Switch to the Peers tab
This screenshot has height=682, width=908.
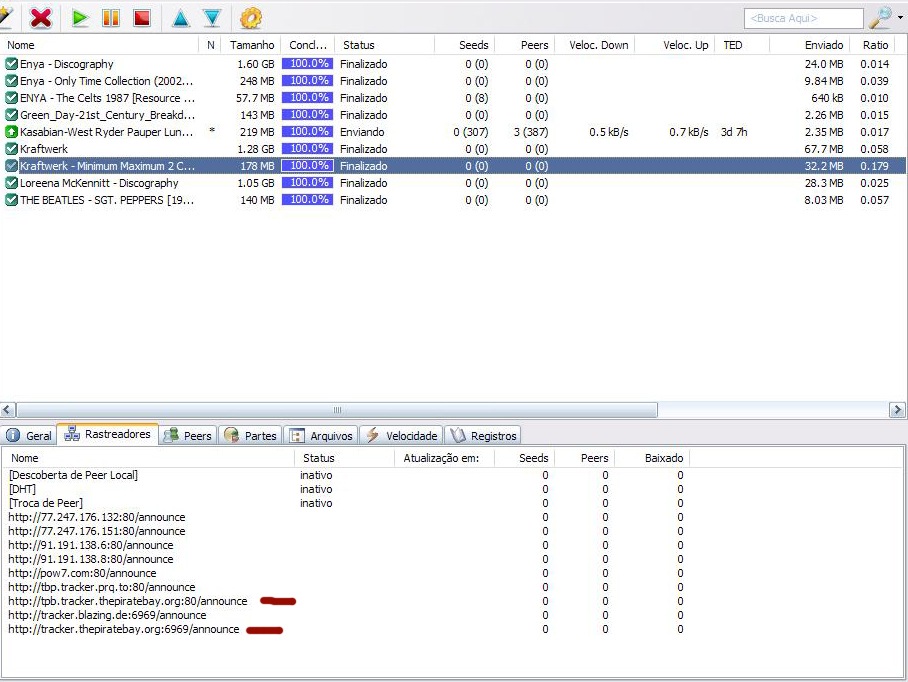[x=188, y=435]
